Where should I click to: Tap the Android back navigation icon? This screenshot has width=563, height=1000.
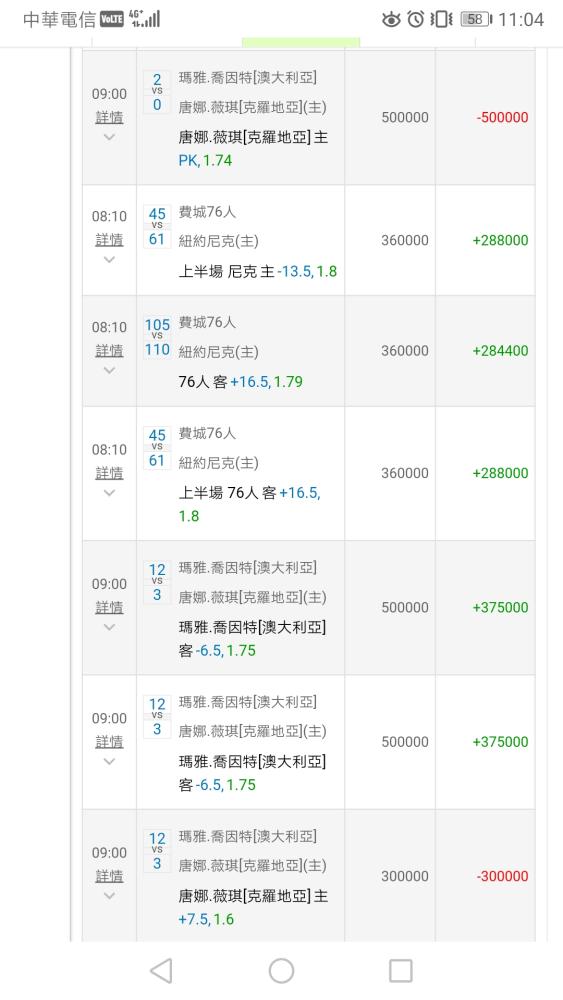(x=161, y=971)
